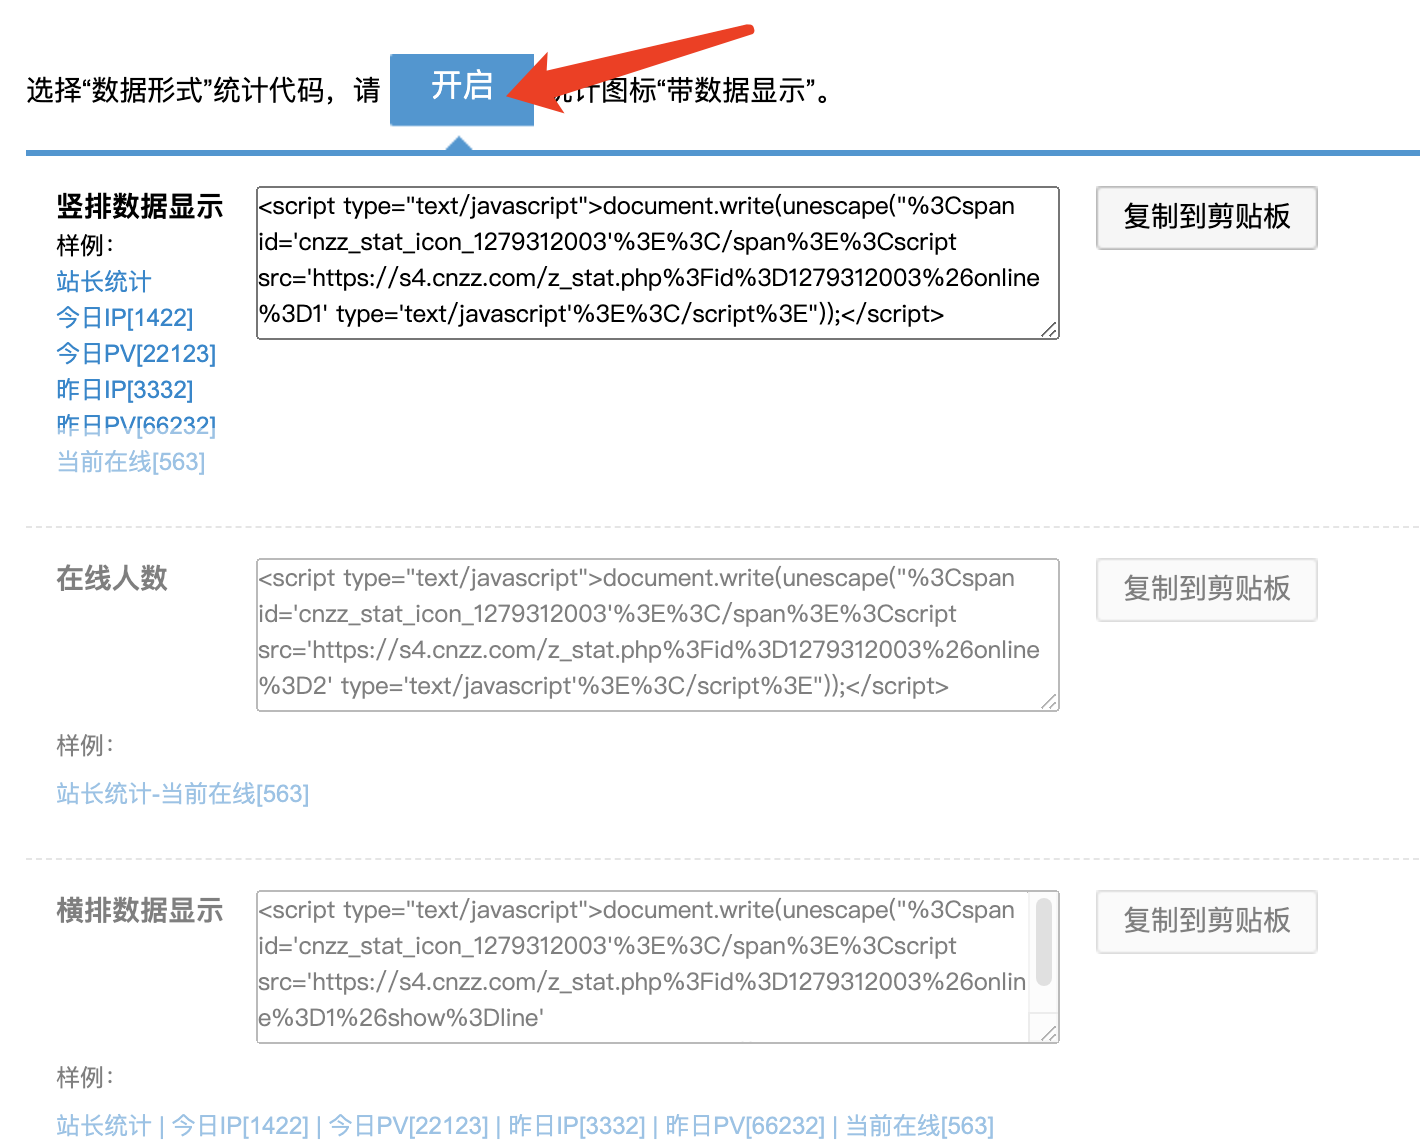This screenshot has width=1420, height=1148.
Task: Open the 站长统计 link in the vertical sample list
Action: coord(104,282)
